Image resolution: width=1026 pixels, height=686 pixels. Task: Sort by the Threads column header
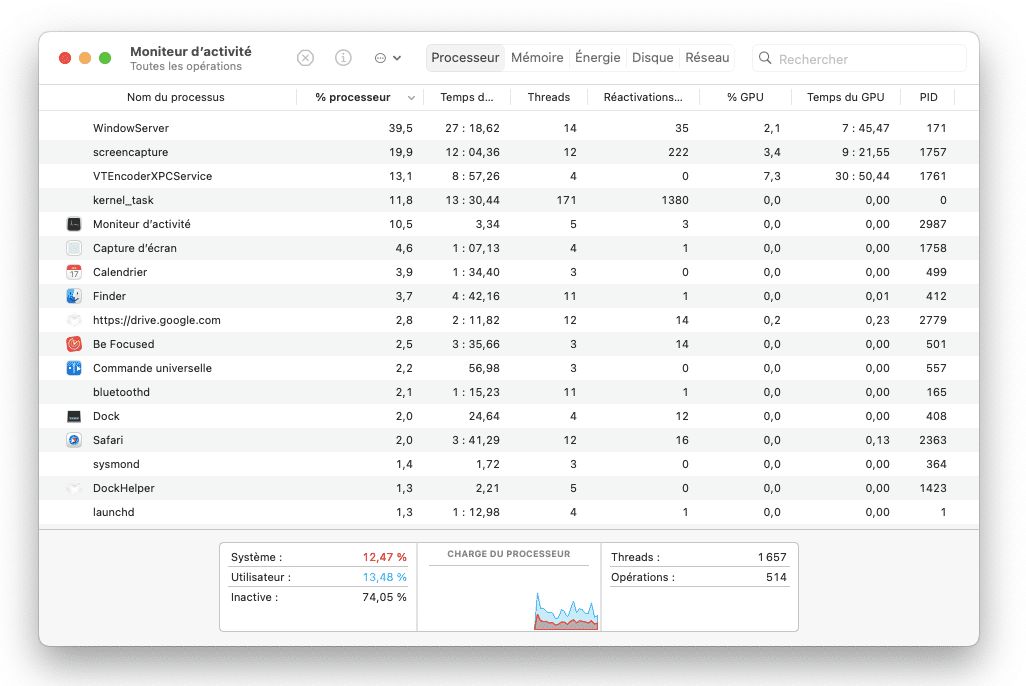548,97
